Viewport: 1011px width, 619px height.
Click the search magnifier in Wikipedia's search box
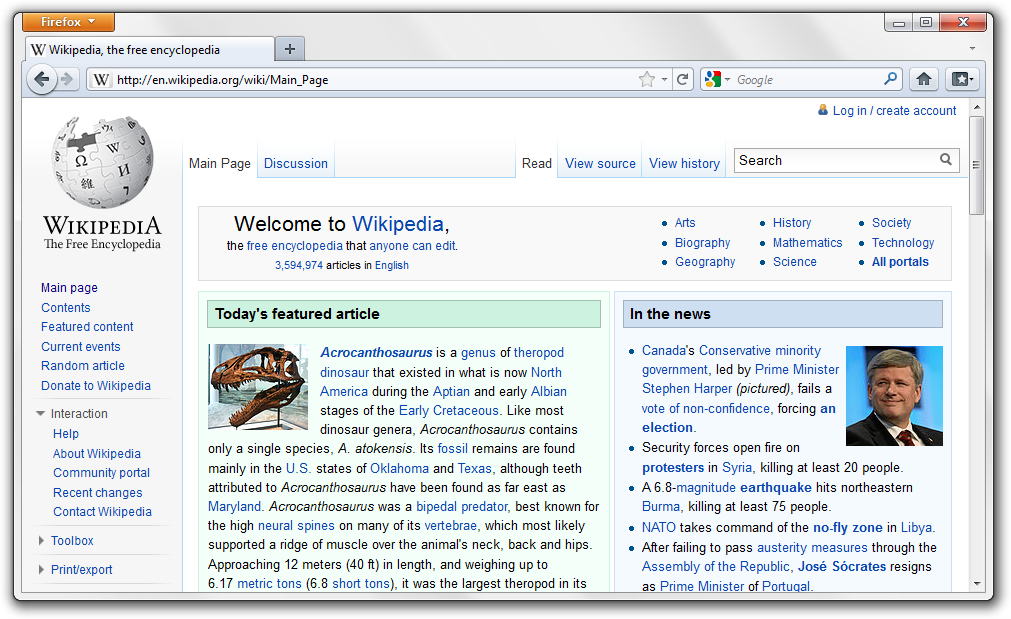pyautogui.click(x=946, y=160)
